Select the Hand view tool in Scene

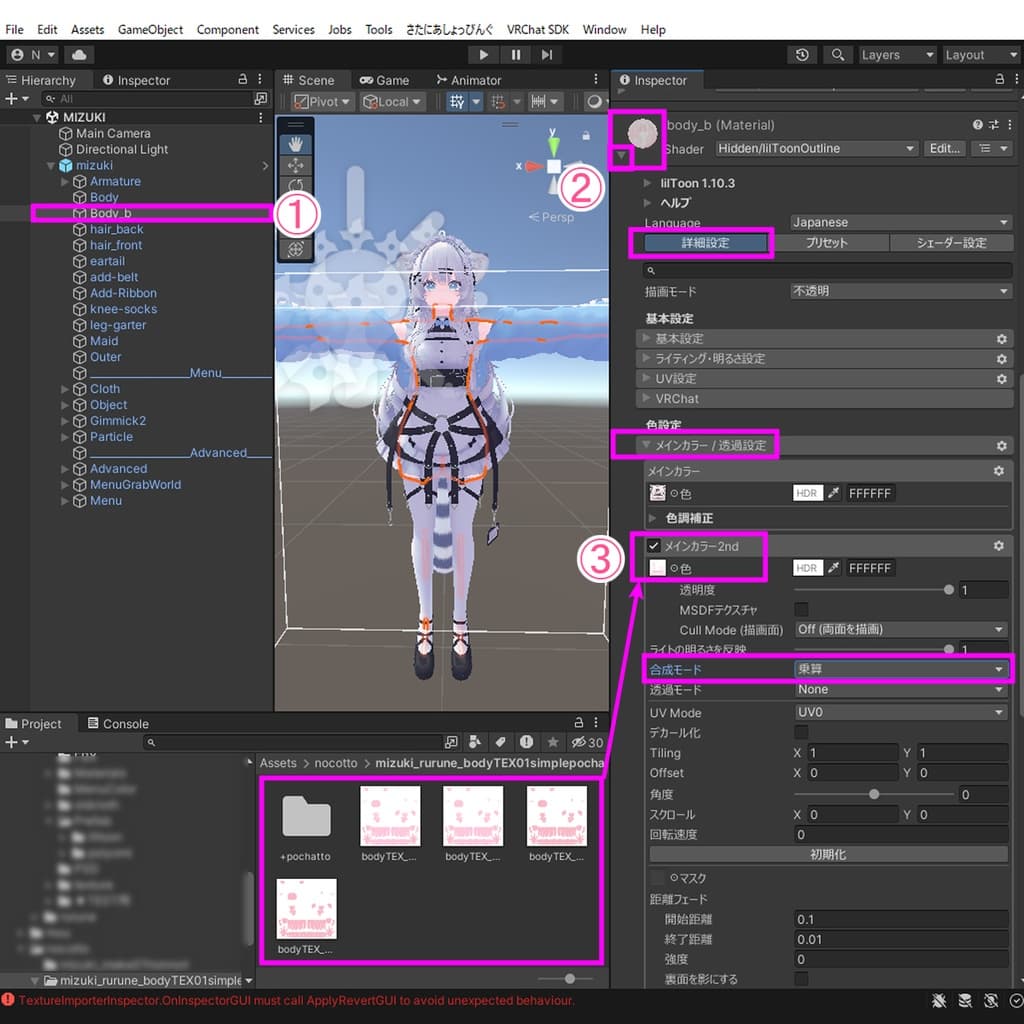296,144
